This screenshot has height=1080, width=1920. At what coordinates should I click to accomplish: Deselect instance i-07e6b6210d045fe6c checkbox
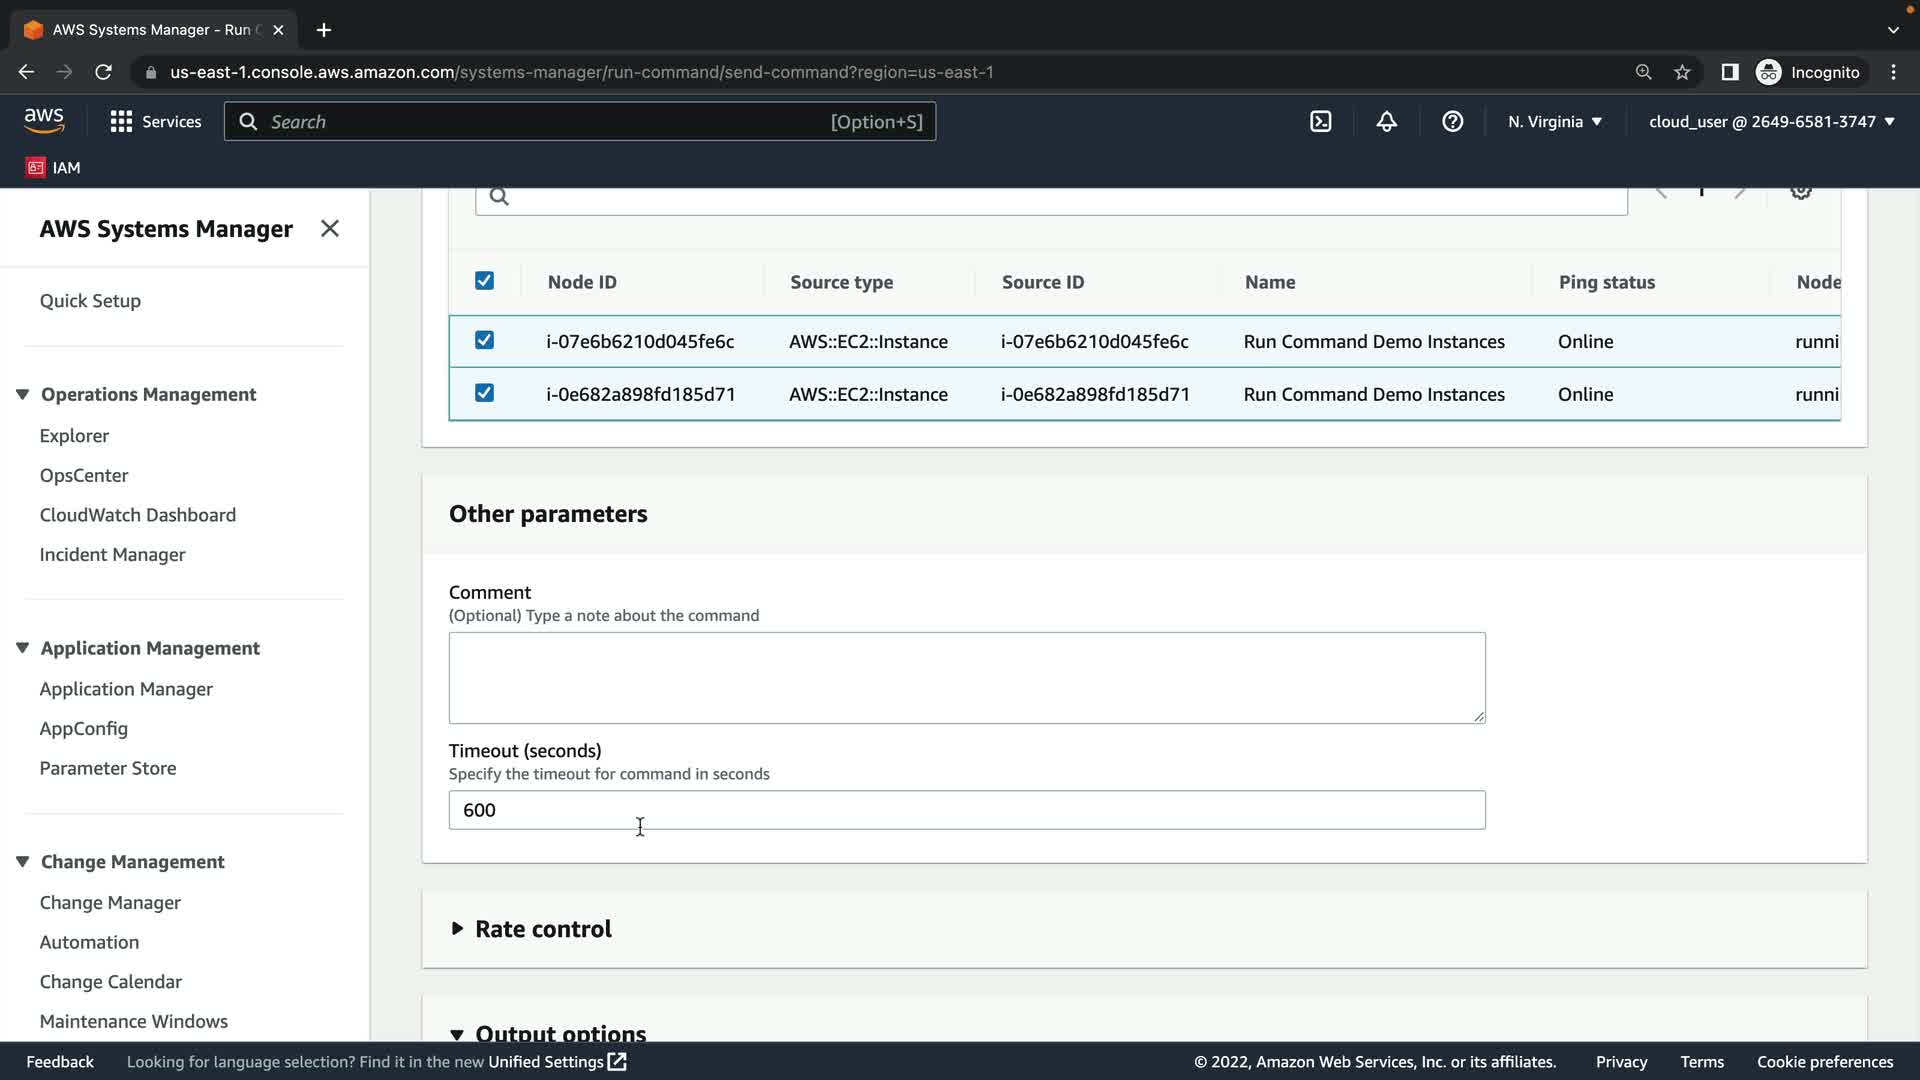point(484,340)
